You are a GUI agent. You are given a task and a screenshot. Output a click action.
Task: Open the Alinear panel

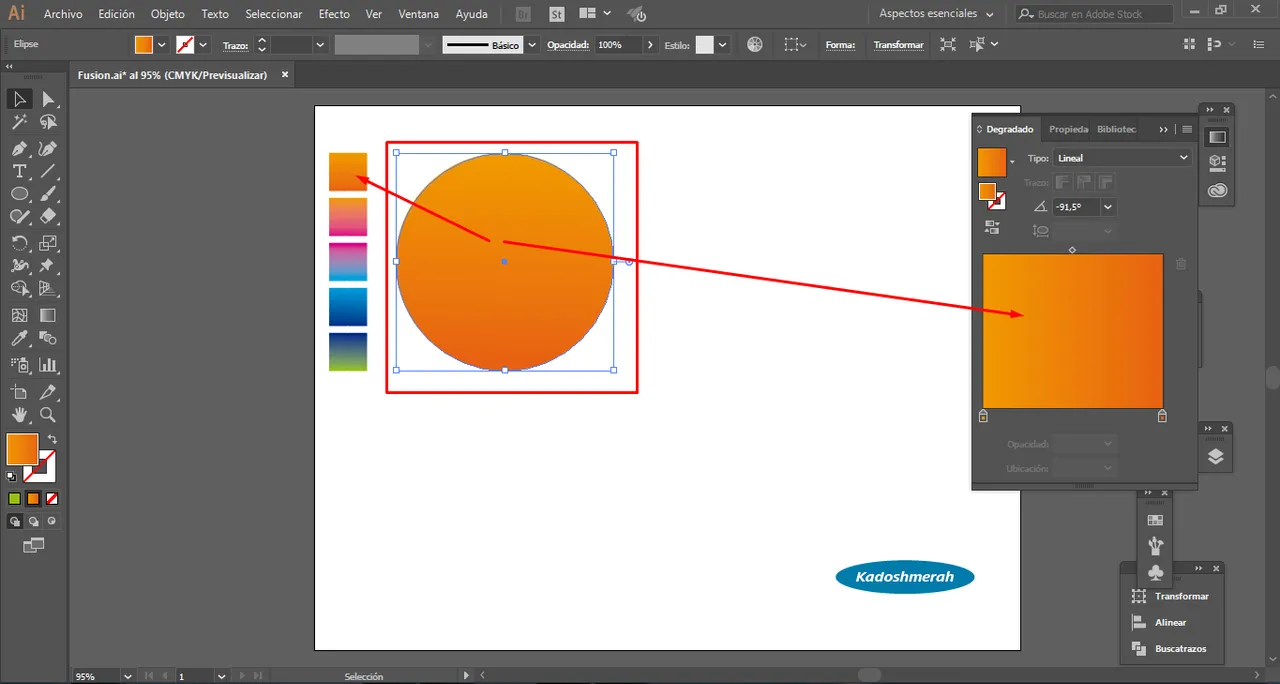(x=1170, y=622)
